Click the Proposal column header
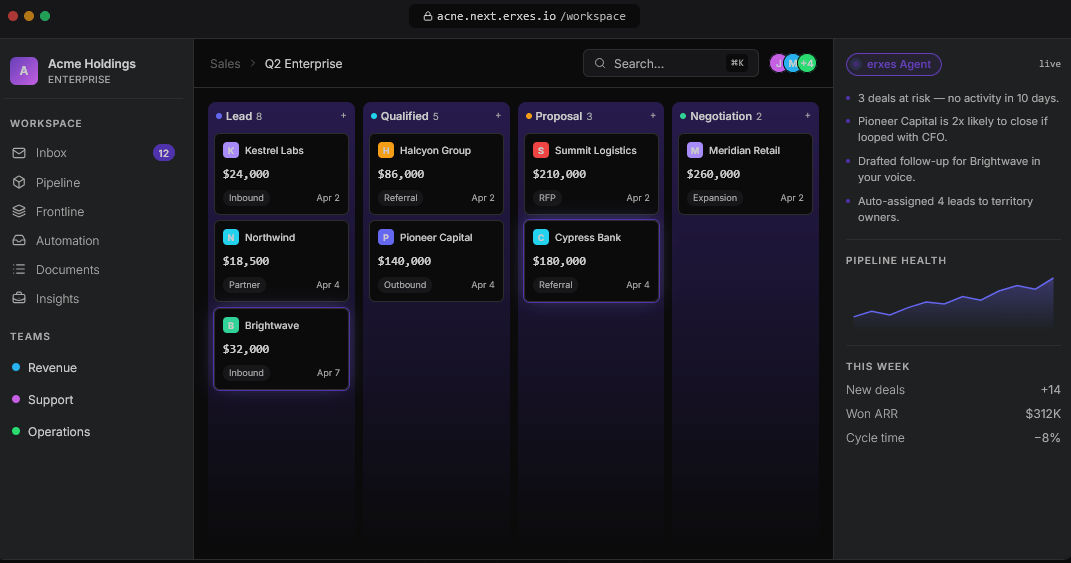Screen dimensions: 1071x563 [591, 116]
